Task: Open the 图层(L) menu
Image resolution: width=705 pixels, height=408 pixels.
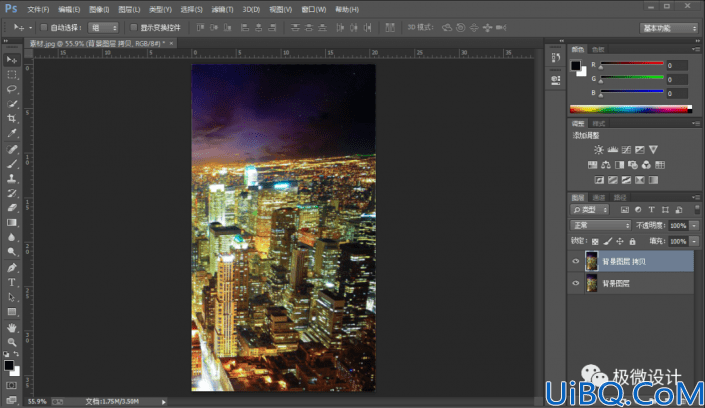Action: click(129, 9)
